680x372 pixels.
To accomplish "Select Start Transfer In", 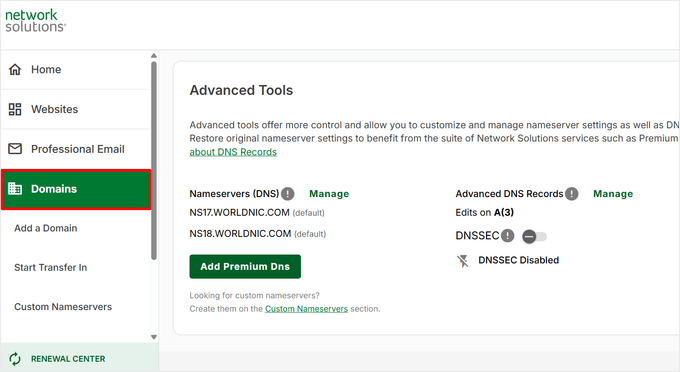I will tap(50, 268).
